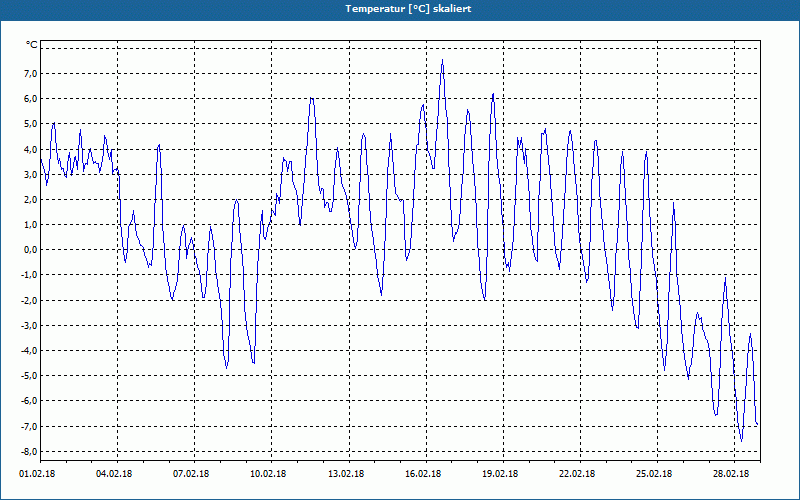
Task: Click the 2,0 y-axis label
Action: pos(31,199)
